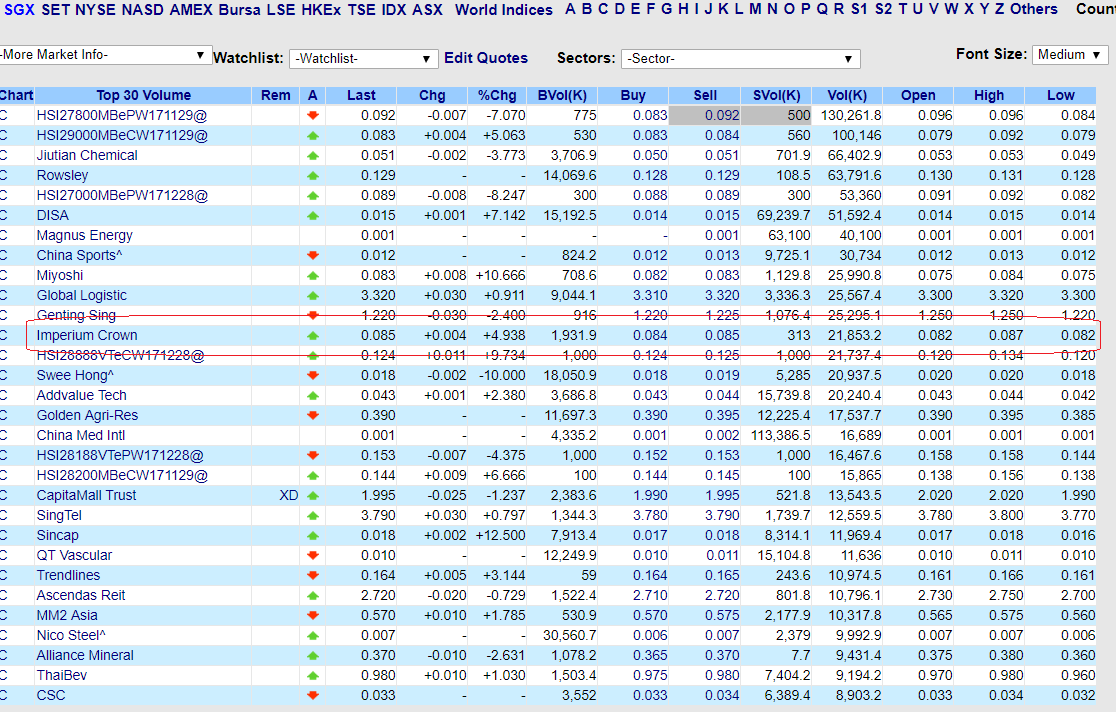The height and width of the screenshot is (712, 1117).
Task: Click the green arrow beside CapitaMall Trust
Action: (x=313, y=495)
